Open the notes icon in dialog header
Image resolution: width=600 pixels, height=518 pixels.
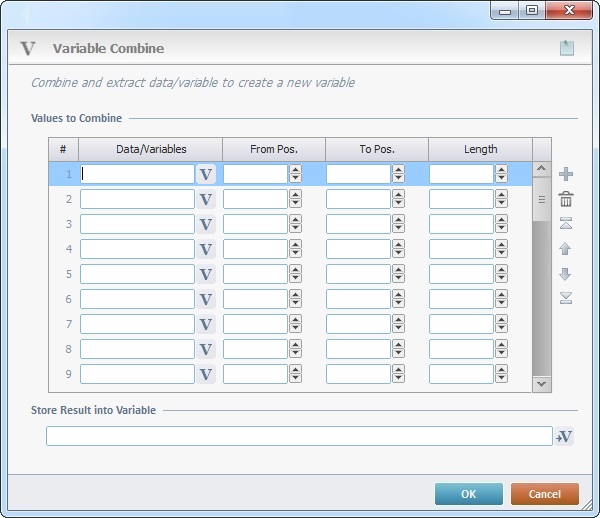(x=567, y=48)
